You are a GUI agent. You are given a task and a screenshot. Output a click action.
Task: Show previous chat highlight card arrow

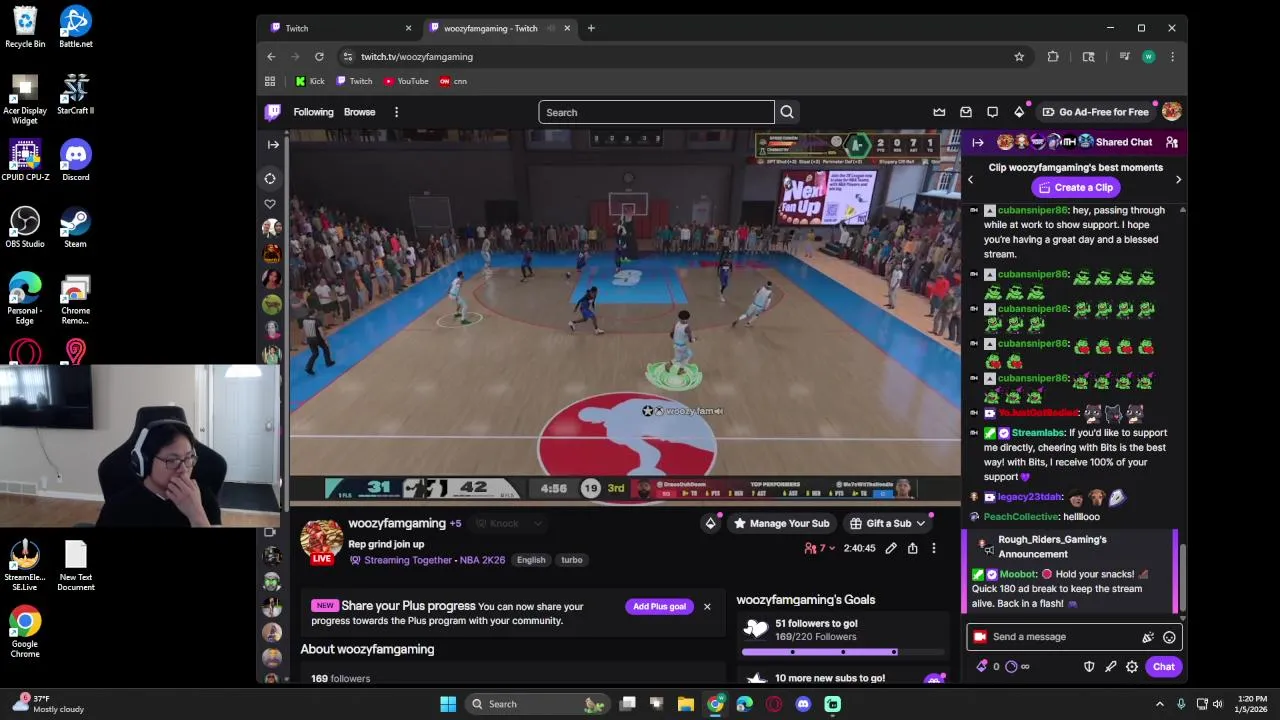click(970, 180)
